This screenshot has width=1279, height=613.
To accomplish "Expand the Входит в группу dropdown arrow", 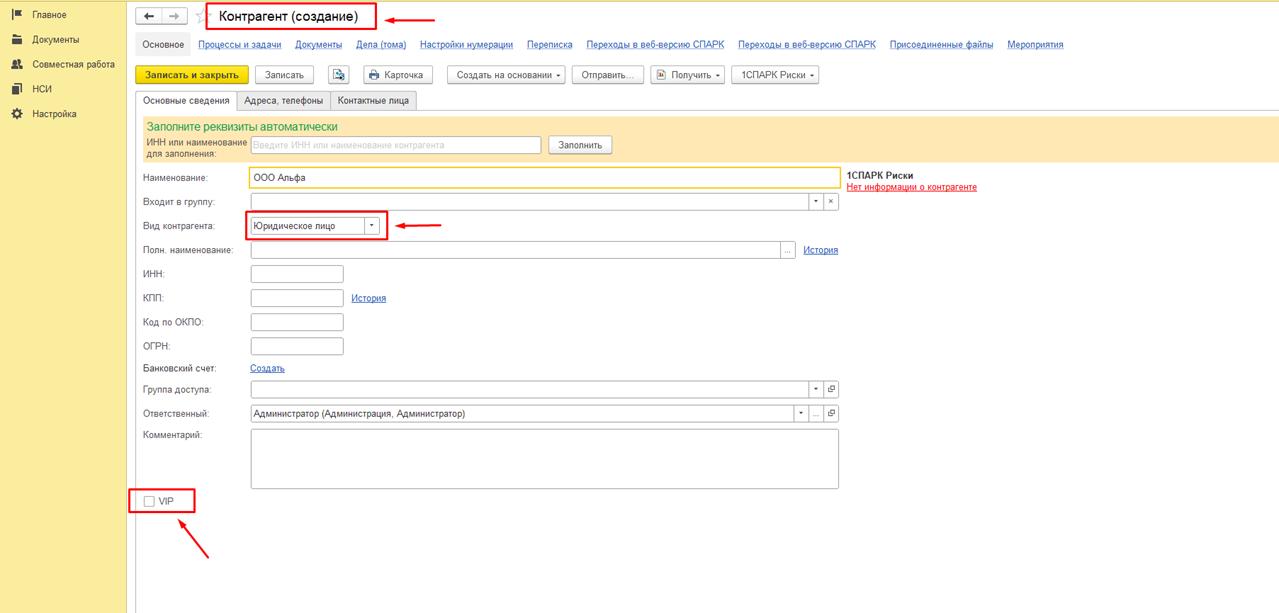I will click(816, 202).
